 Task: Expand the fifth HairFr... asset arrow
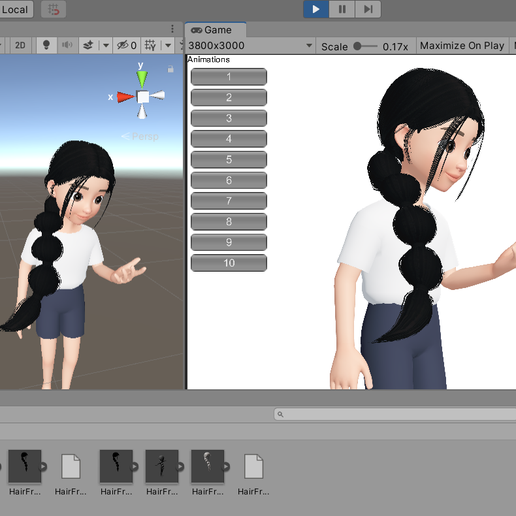coord(226,467)
